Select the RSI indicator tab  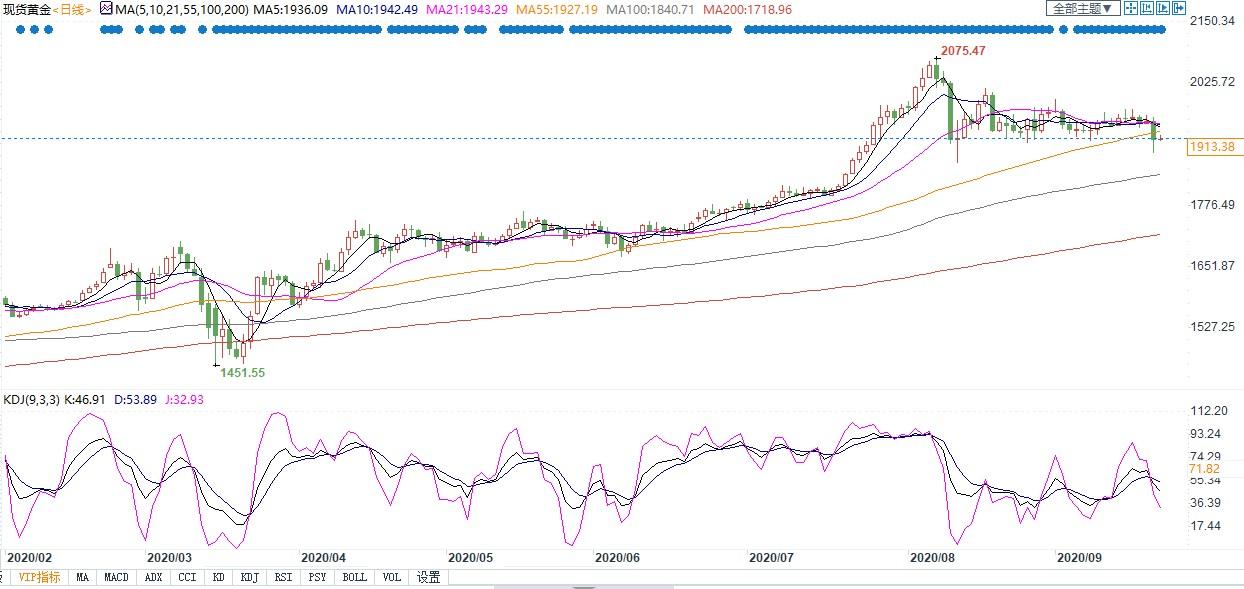[x=284, y=577]
